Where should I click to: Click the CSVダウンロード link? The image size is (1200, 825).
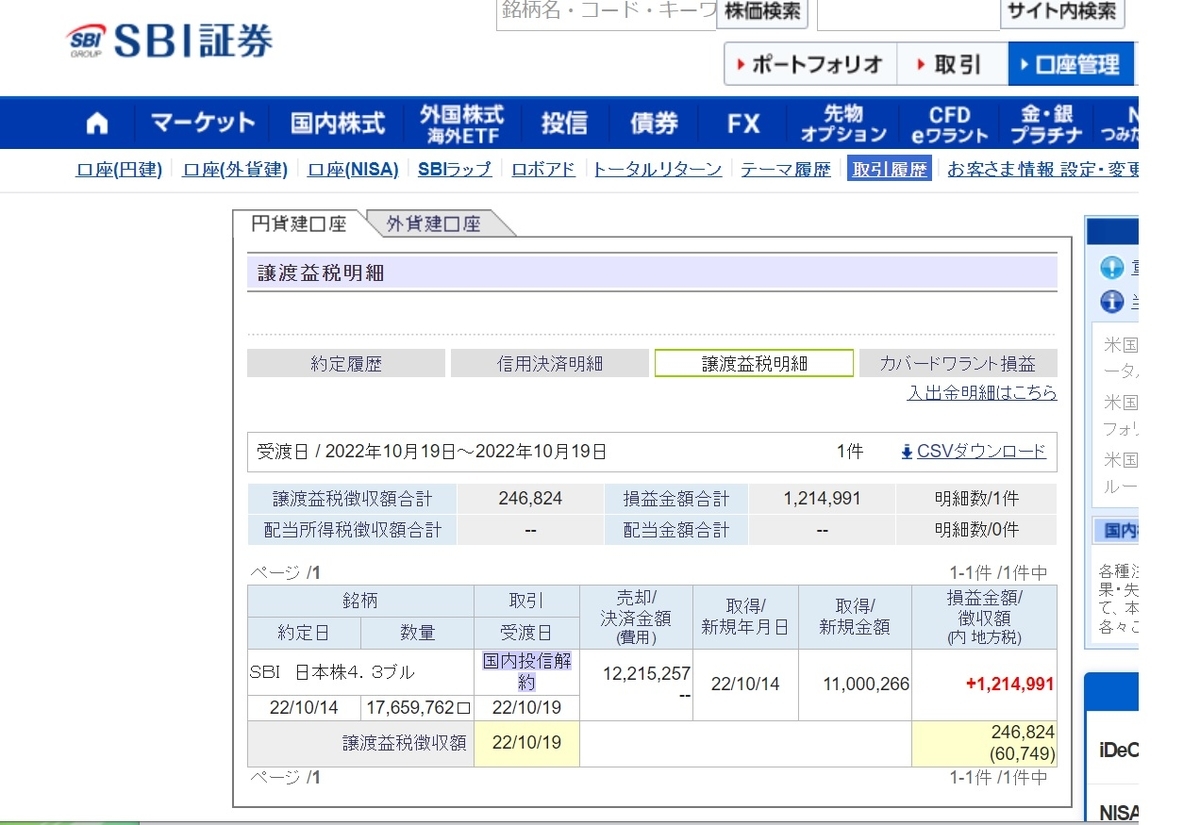click(x=981, y=451)
